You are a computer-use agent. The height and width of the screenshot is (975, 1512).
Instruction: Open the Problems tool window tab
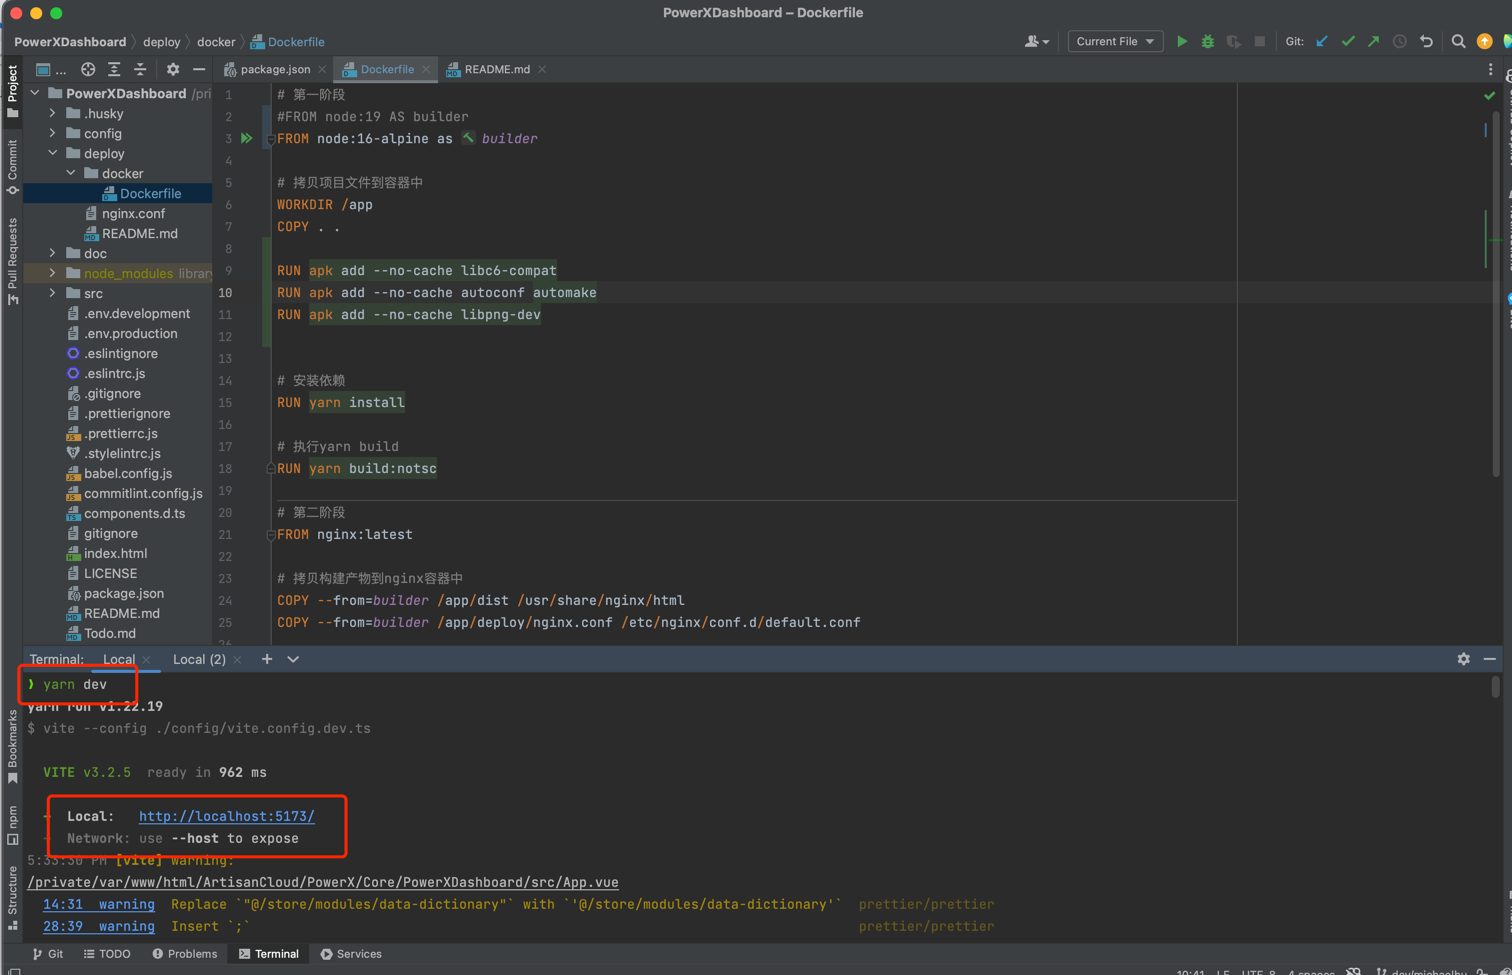click(x=185, y=954)
